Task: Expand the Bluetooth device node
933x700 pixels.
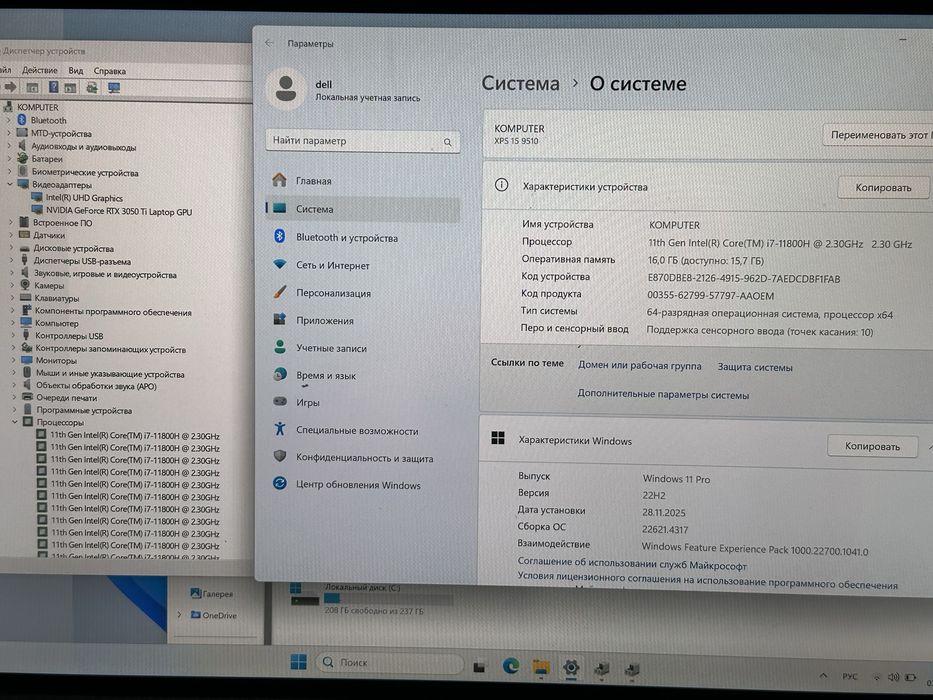Action: click(8, 120)
